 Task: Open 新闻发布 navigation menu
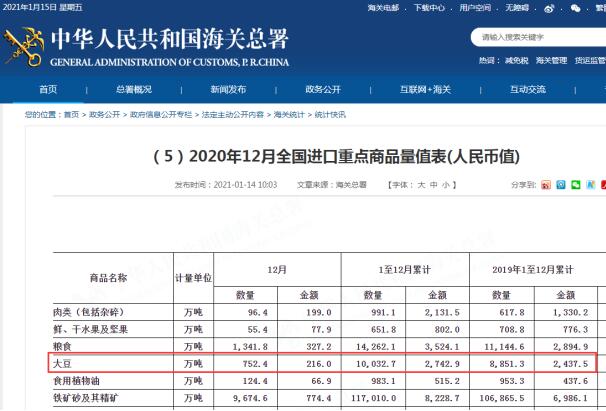[x=228, y=90]
